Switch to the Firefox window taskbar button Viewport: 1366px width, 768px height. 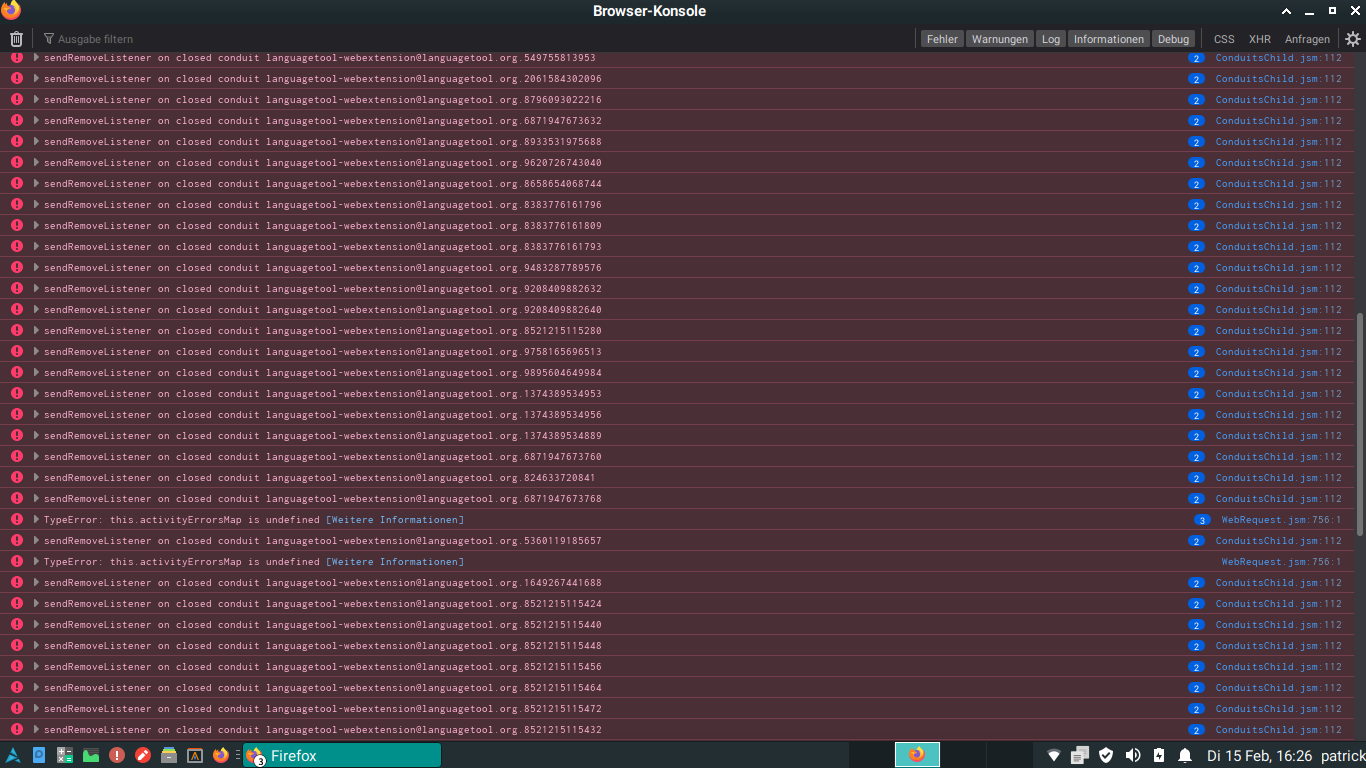(x=341, y=756)
